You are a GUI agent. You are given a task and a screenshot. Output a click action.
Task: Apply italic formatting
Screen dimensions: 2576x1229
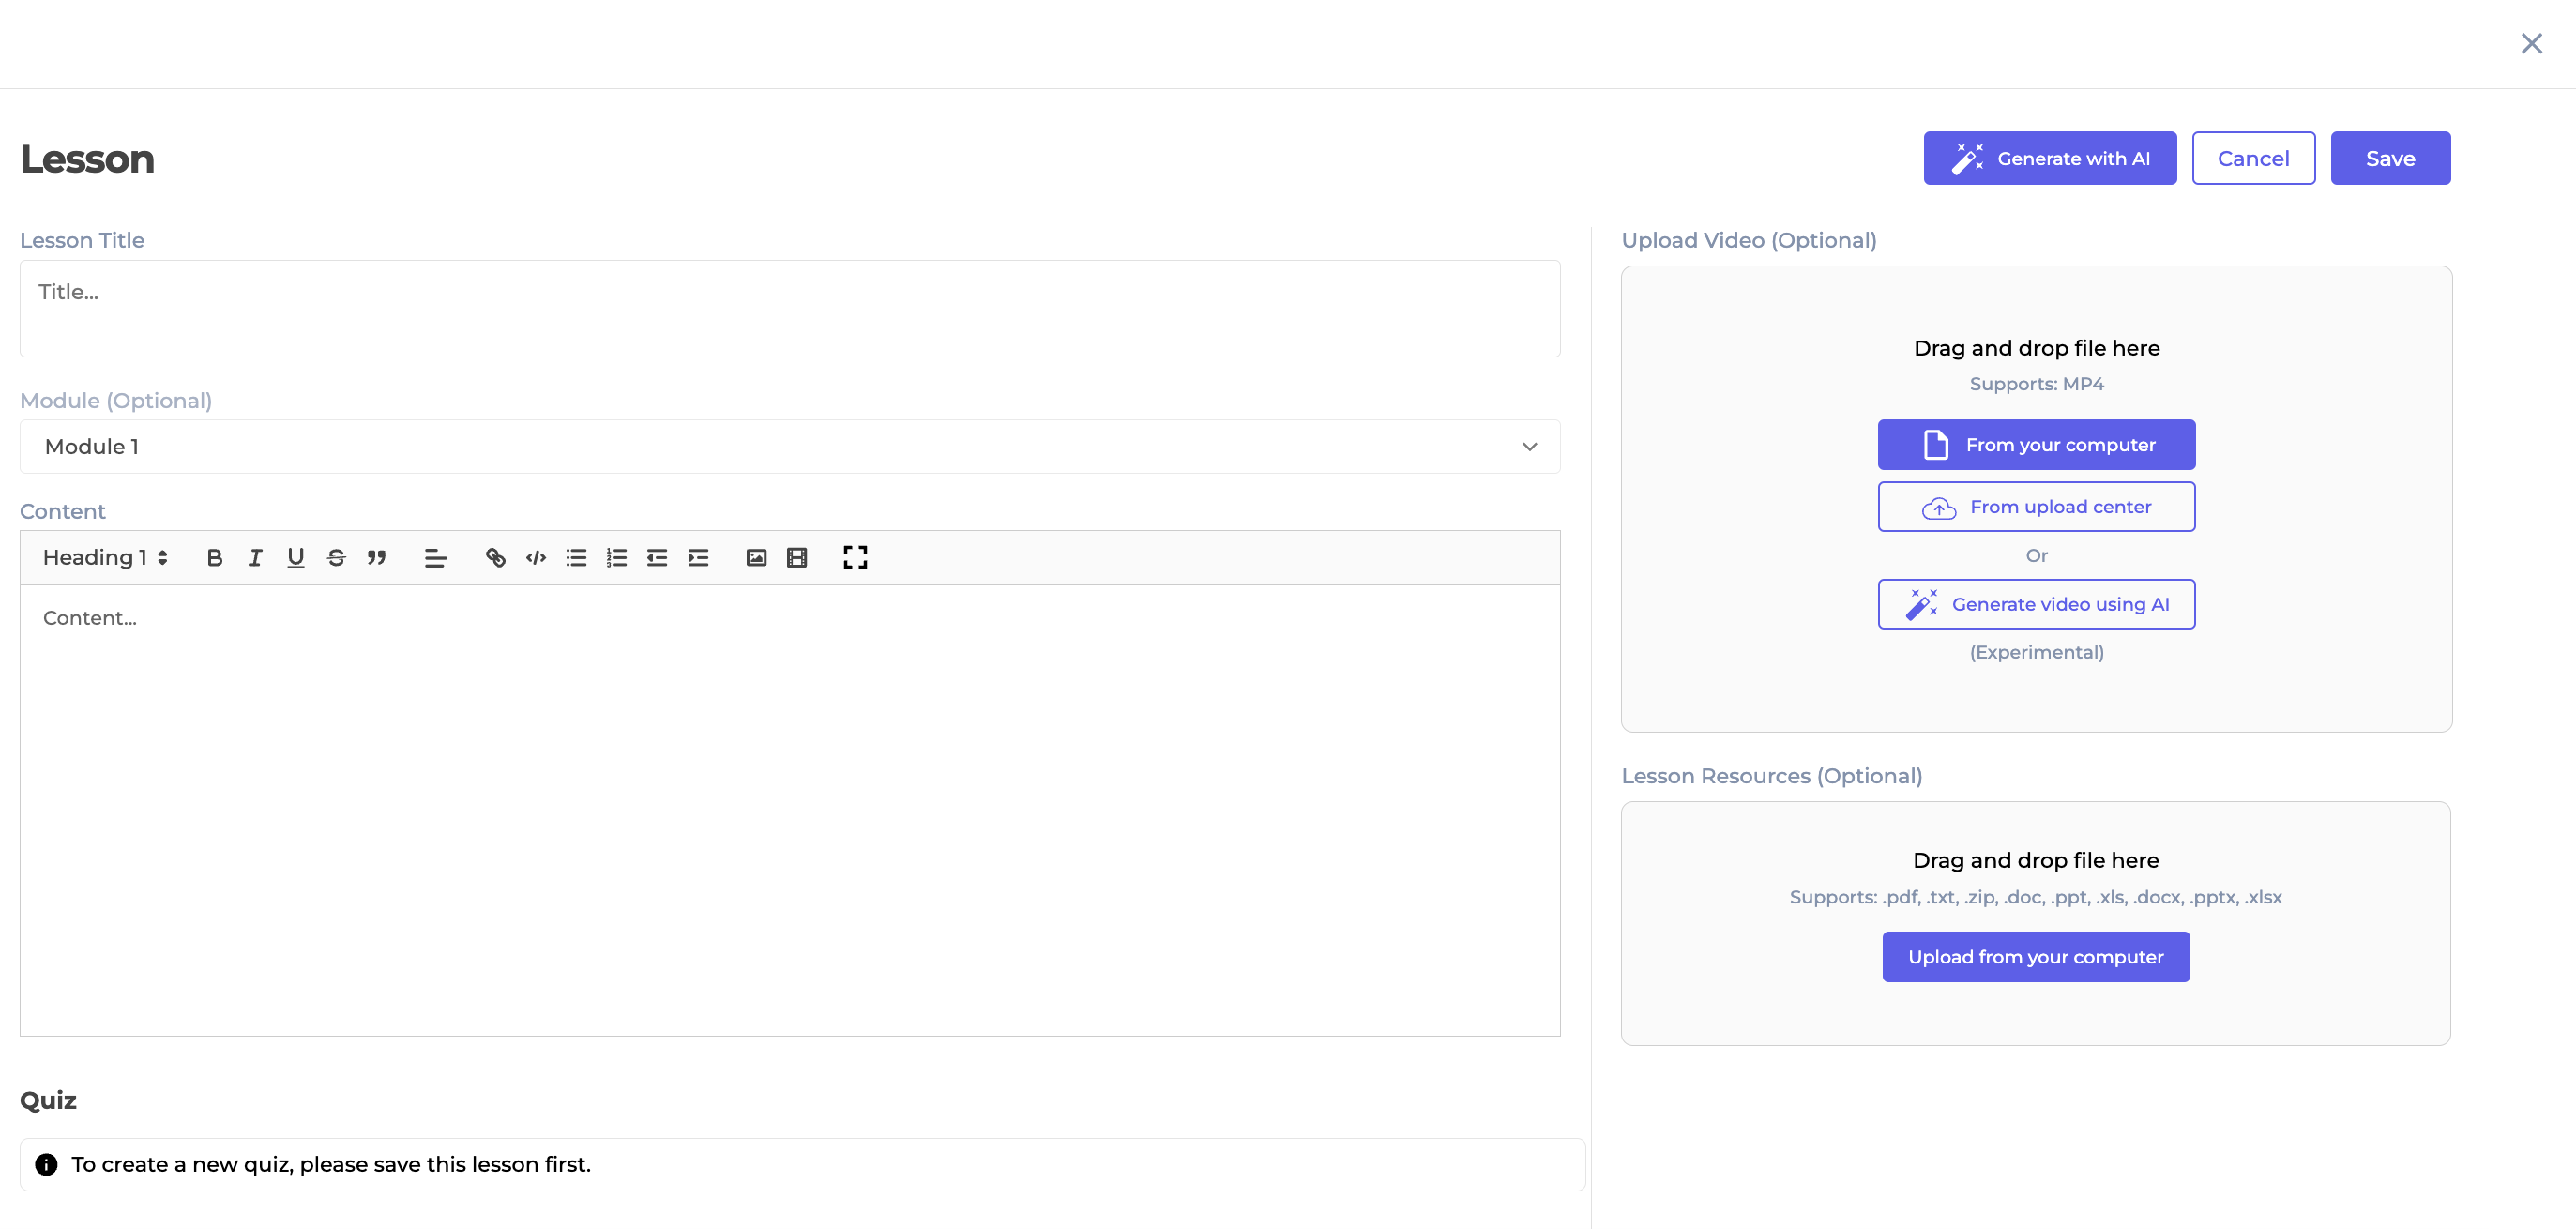point(255,558)
